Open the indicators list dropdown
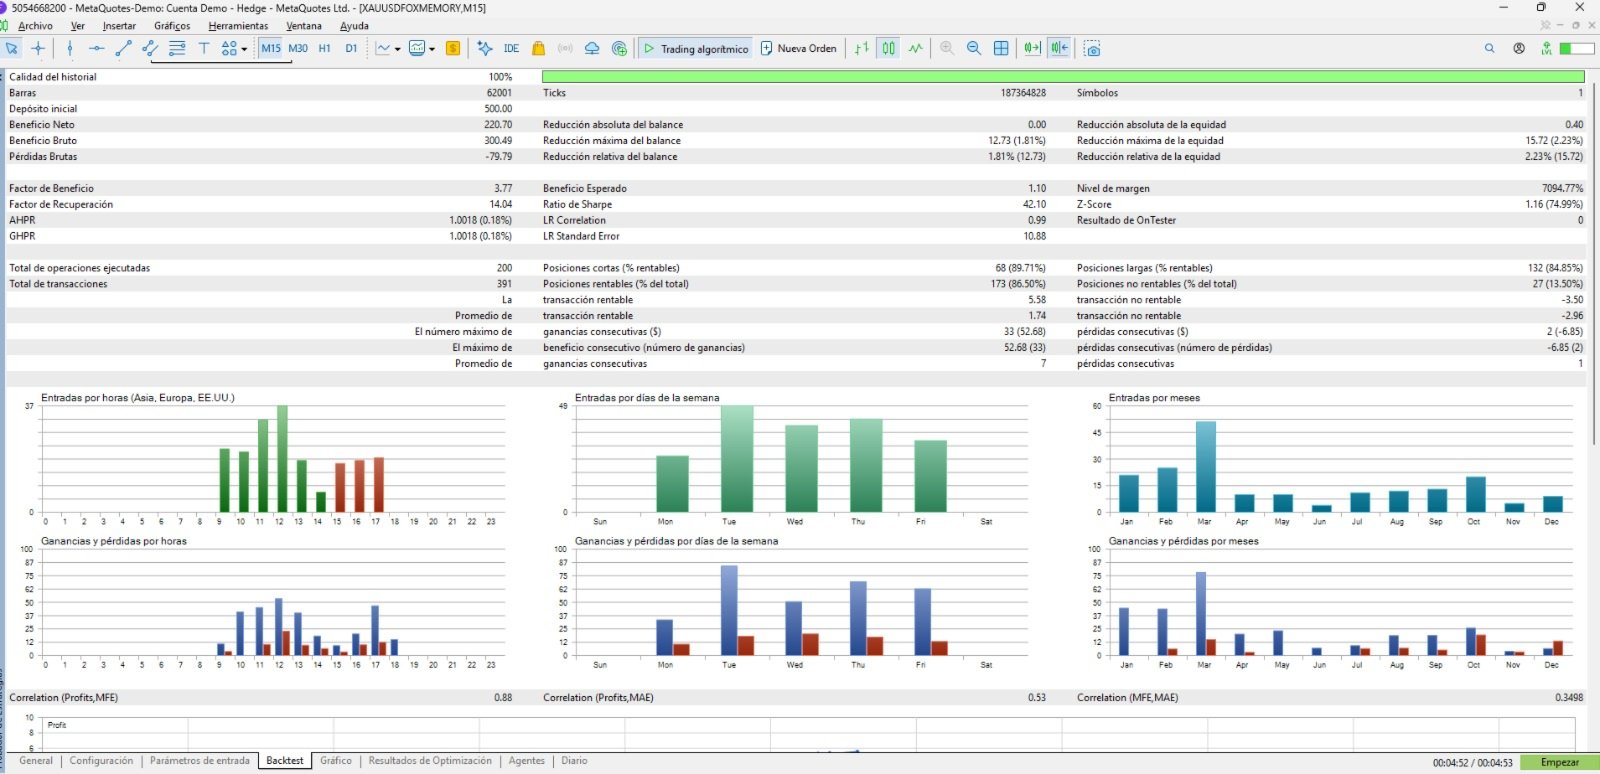Viewport: 1600px width, 774px height. click(388, 48)
